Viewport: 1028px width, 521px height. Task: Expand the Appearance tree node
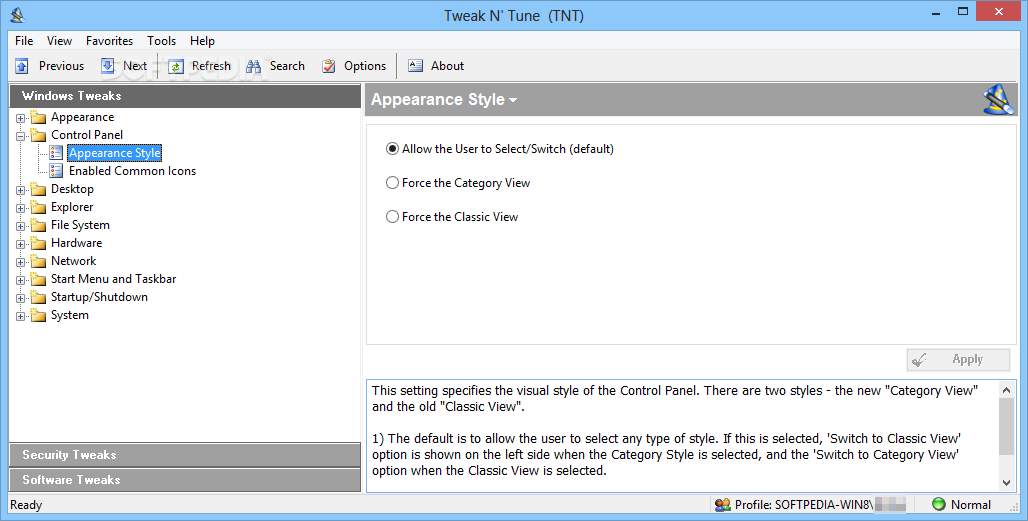[x=20, y=119]
